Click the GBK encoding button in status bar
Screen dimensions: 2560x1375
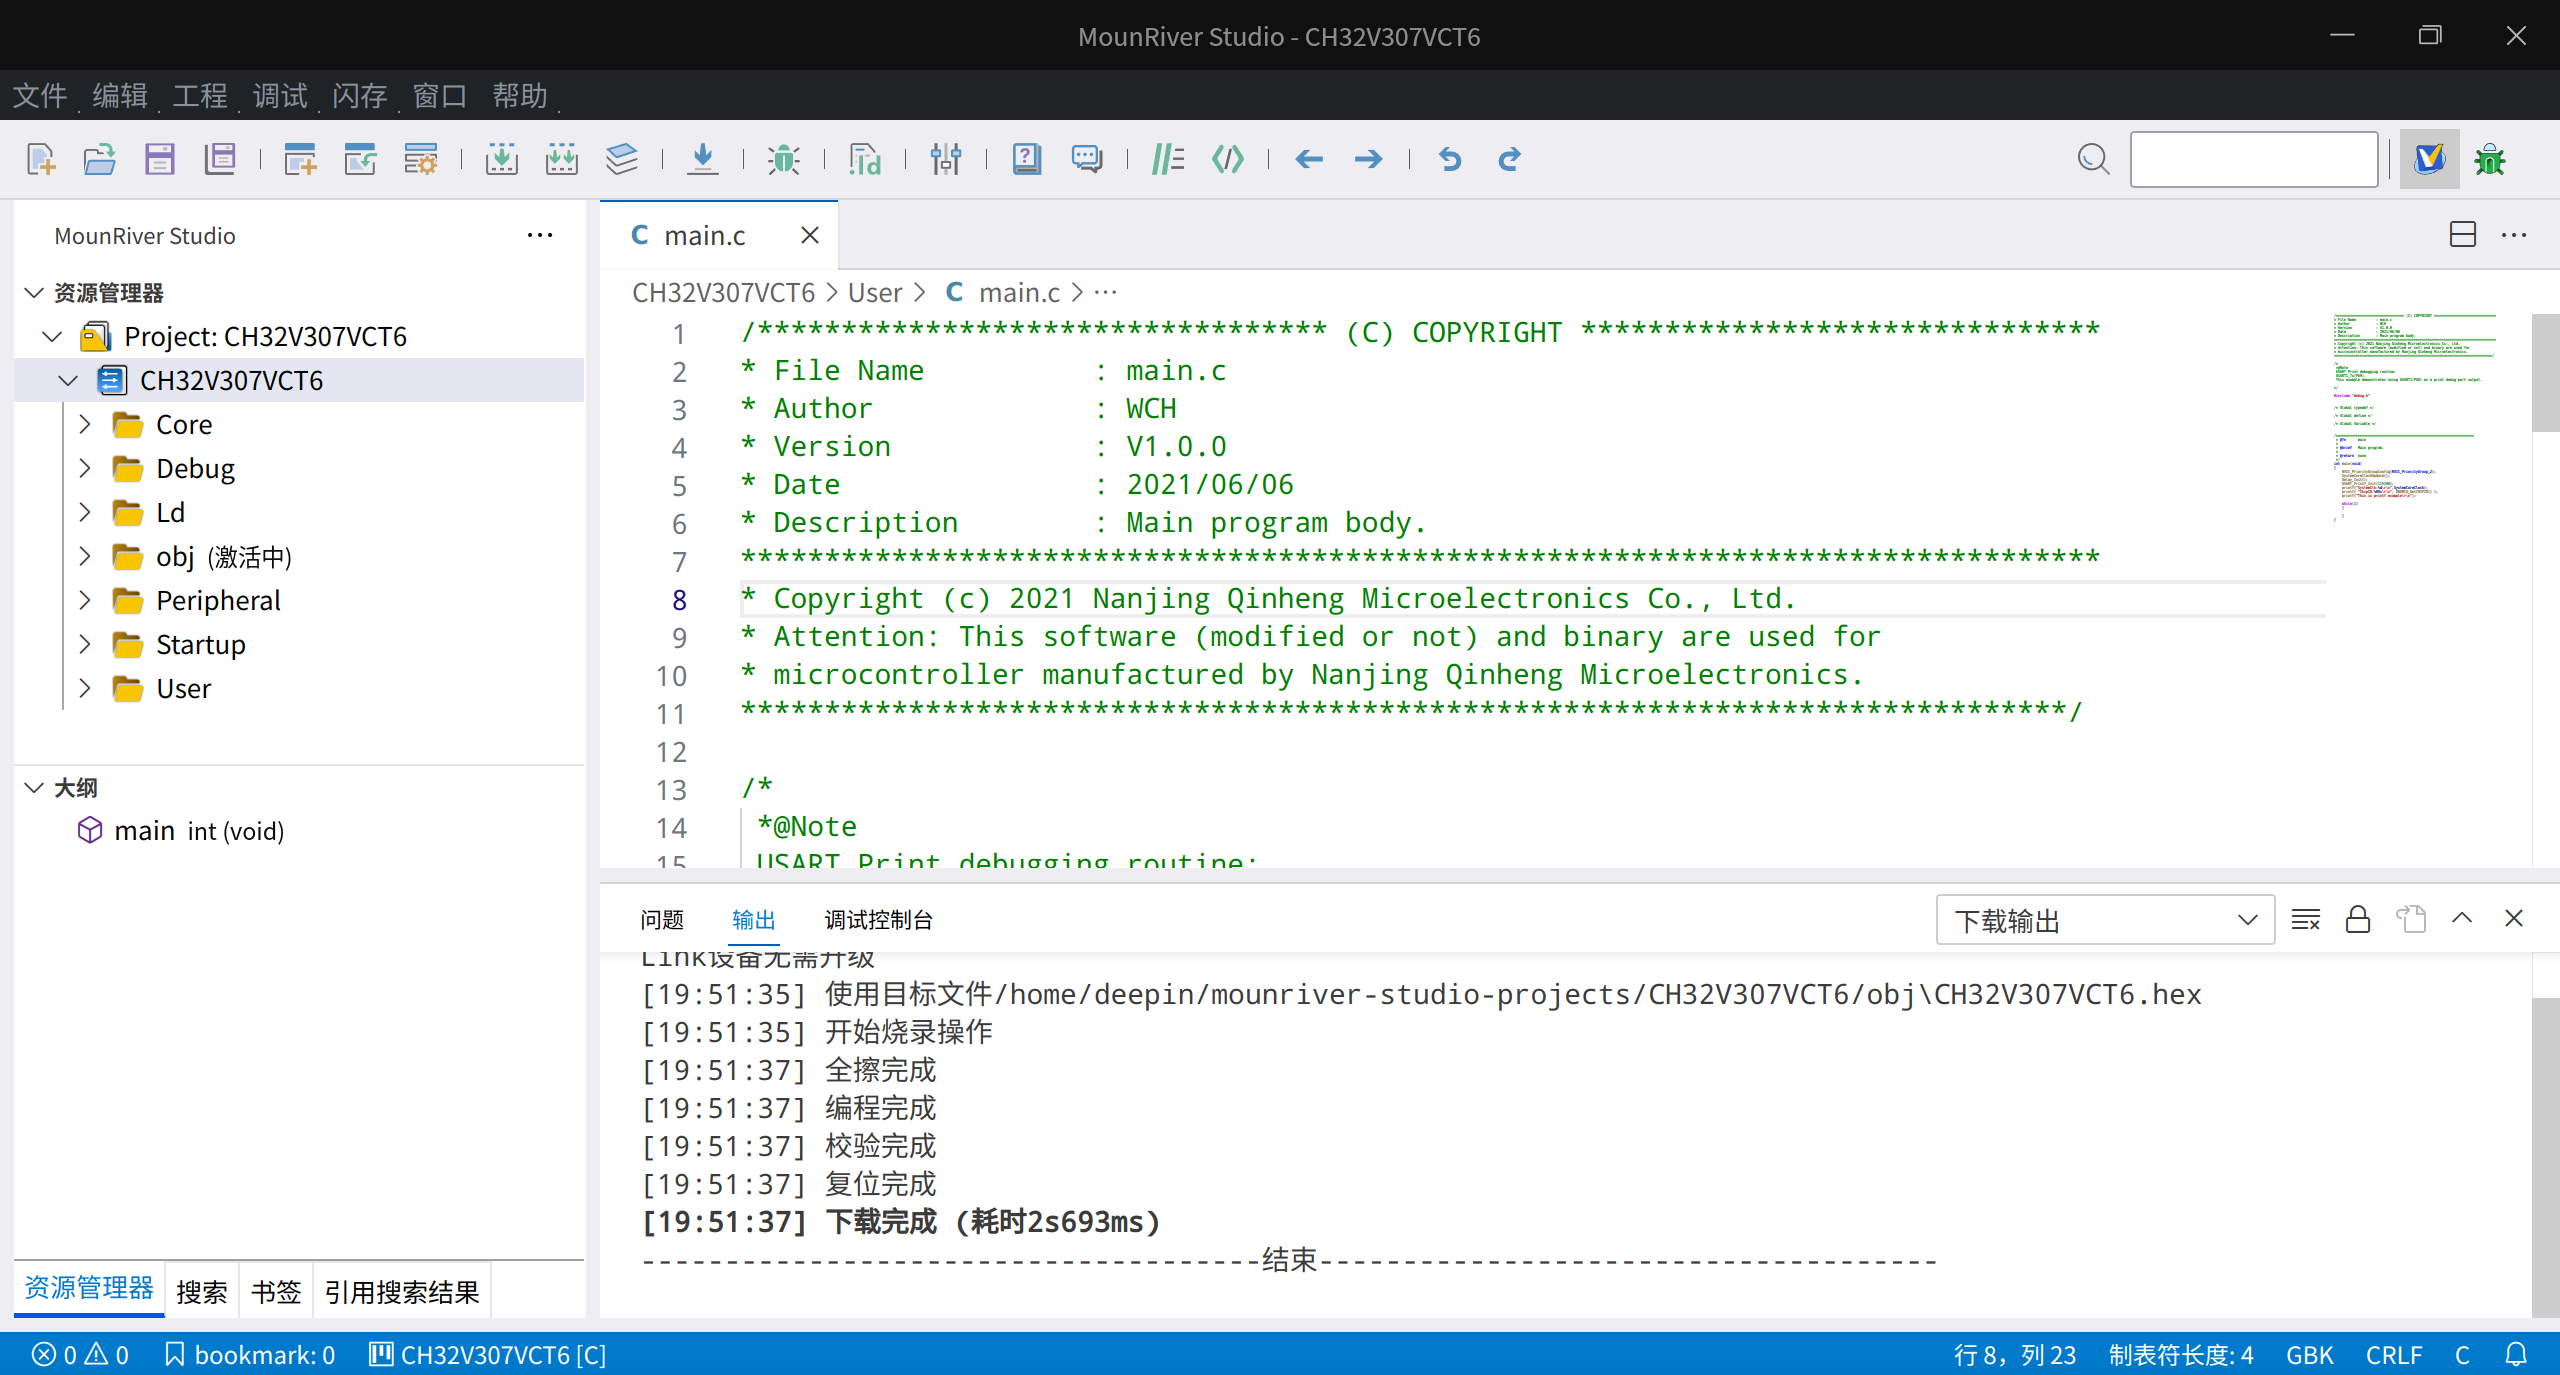click(x=2309, y=1355)
